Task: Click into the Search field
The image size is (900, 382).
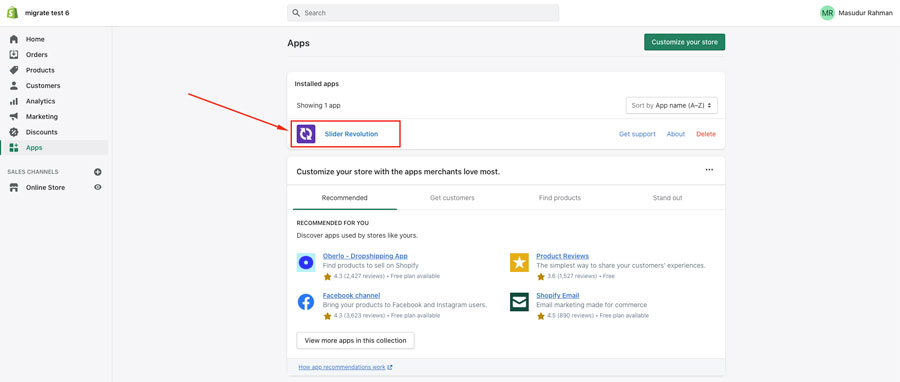Action: [423, 13]
